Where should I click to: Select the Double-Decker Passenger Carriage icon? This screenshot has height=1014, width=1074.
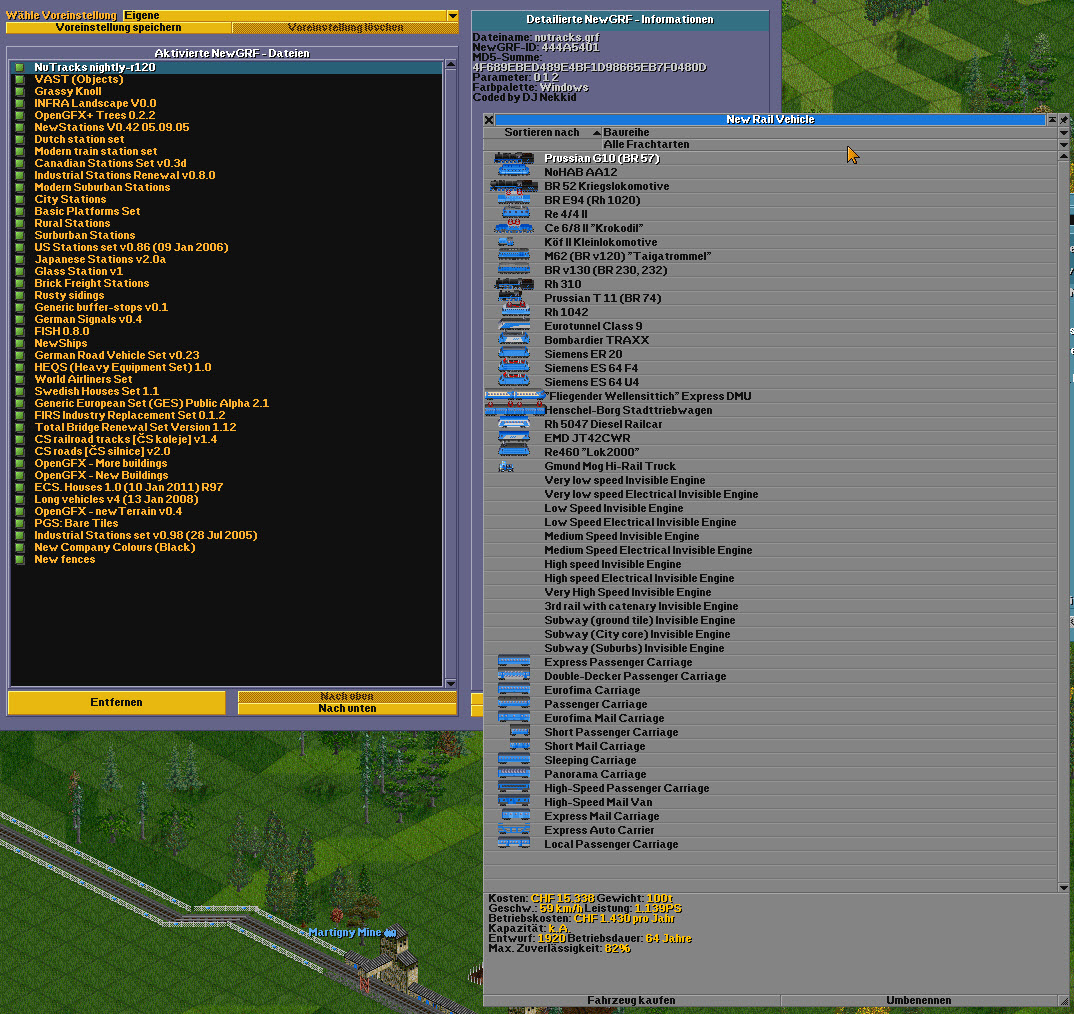coord(514,676)
